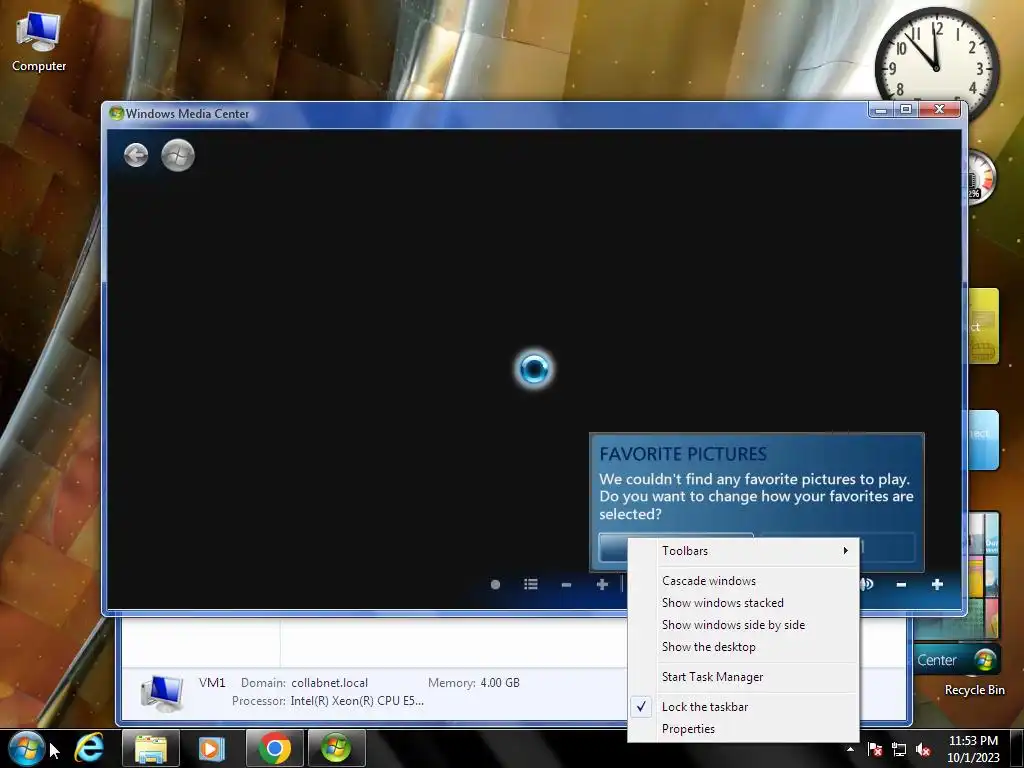Click the Show desktop strip at taskbar end
Viewport: 1024px width, 768px height.
[x=1019, y=749]
